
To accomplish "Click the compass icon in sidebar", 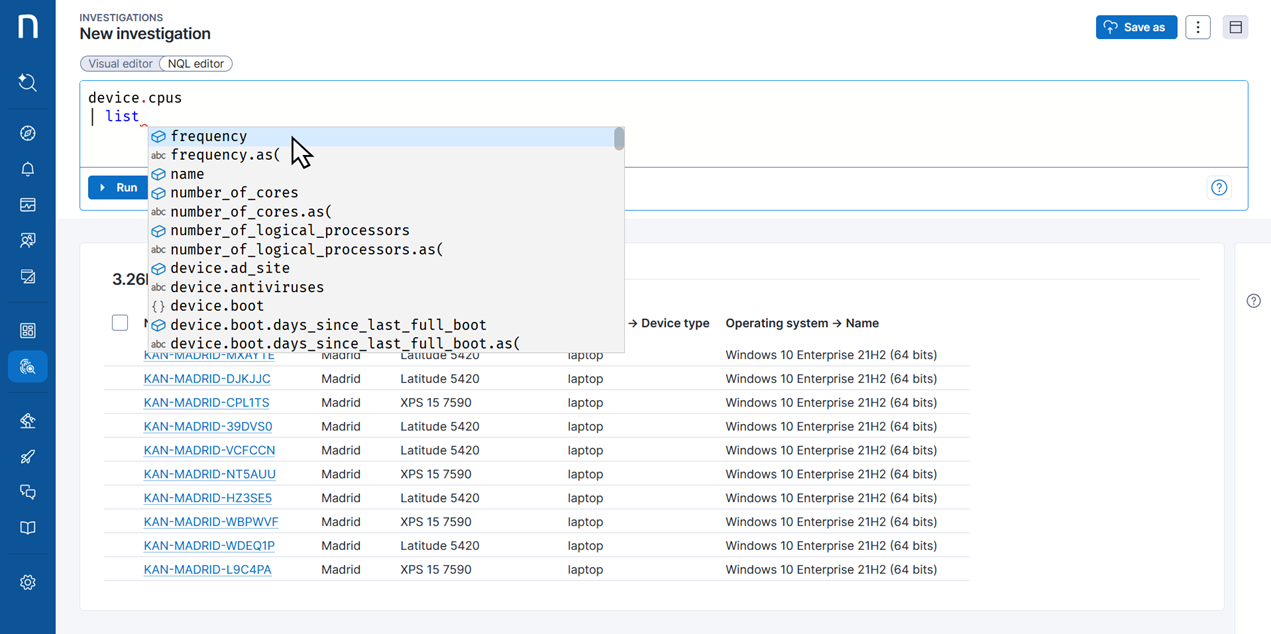I will coord(27,133).
